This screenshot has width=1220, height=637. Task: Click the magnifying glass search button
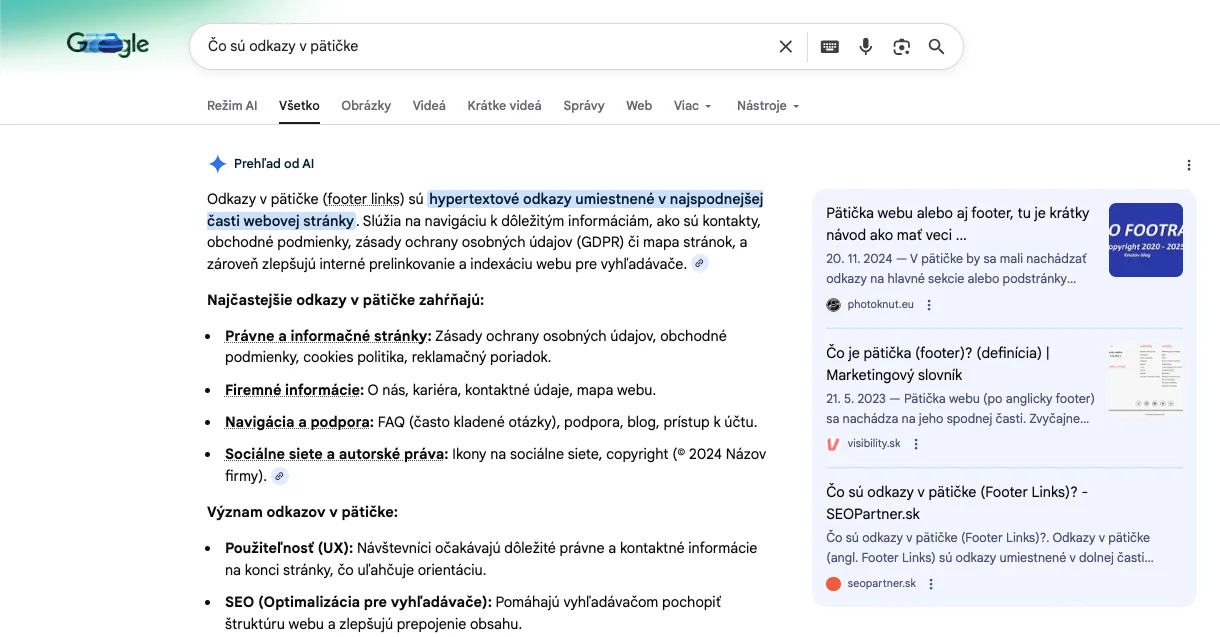[937, 46]
